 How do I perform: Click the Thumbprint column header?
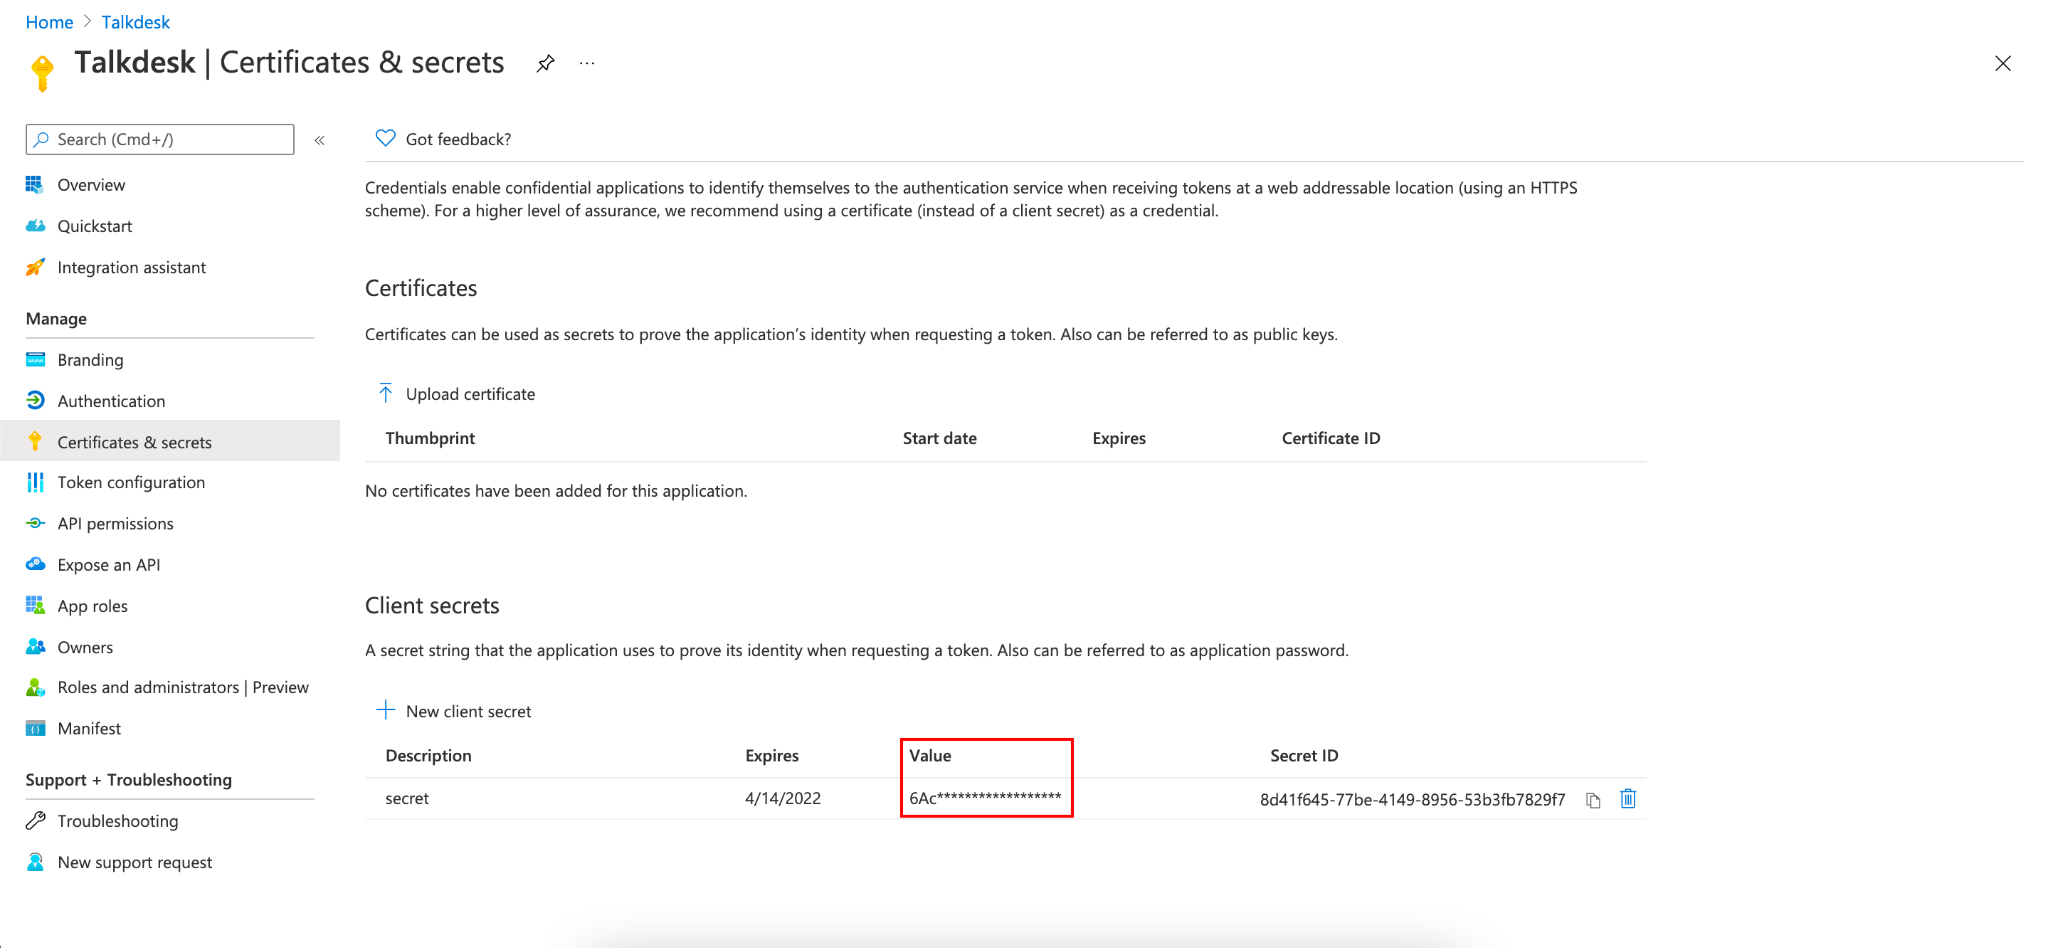coord(430,438)
